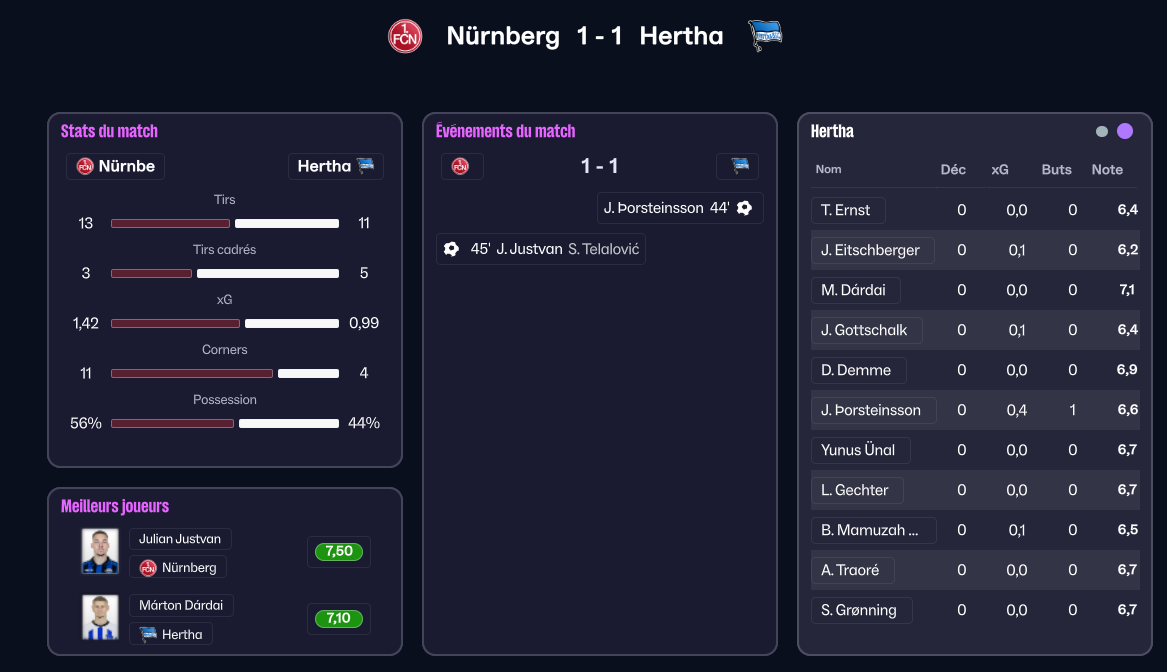This screenshot has height=672, width=1167.
Task: Sort the table by the Note column
Action: (1107, 170)
